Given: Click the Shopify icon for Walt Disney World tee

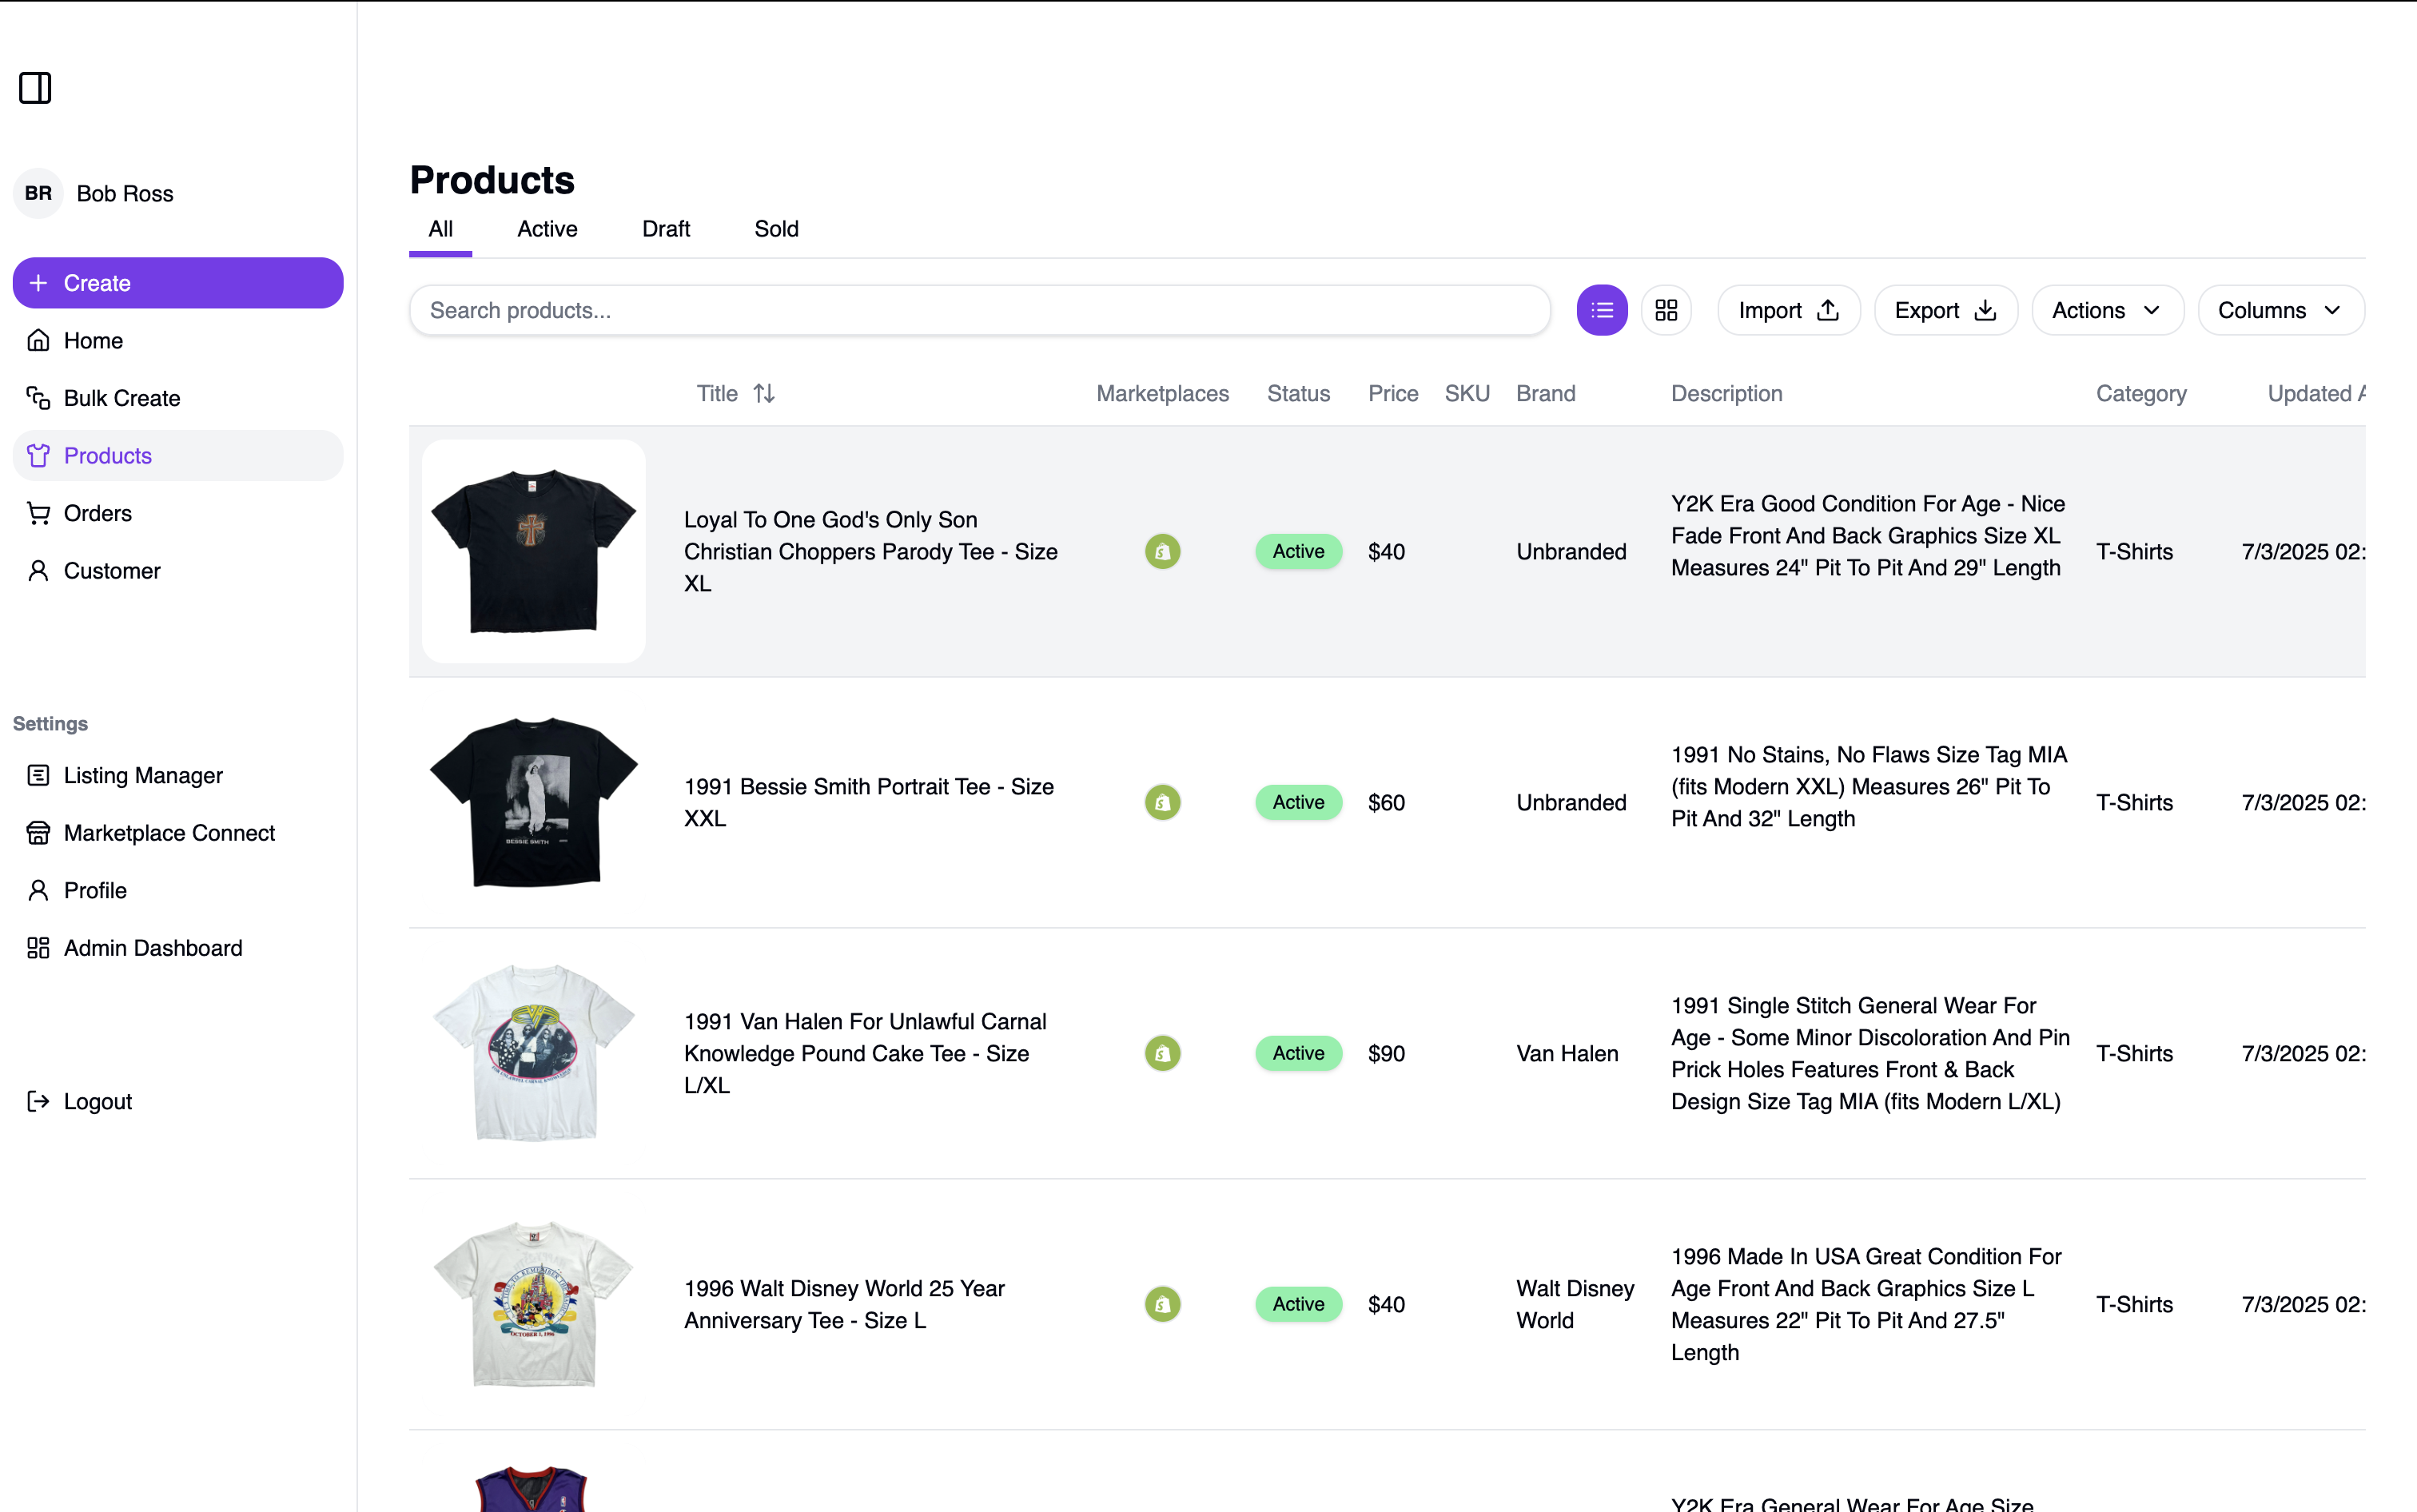Looking at the screenshot, I should pyautogui.click(x=1162, y=1304).
